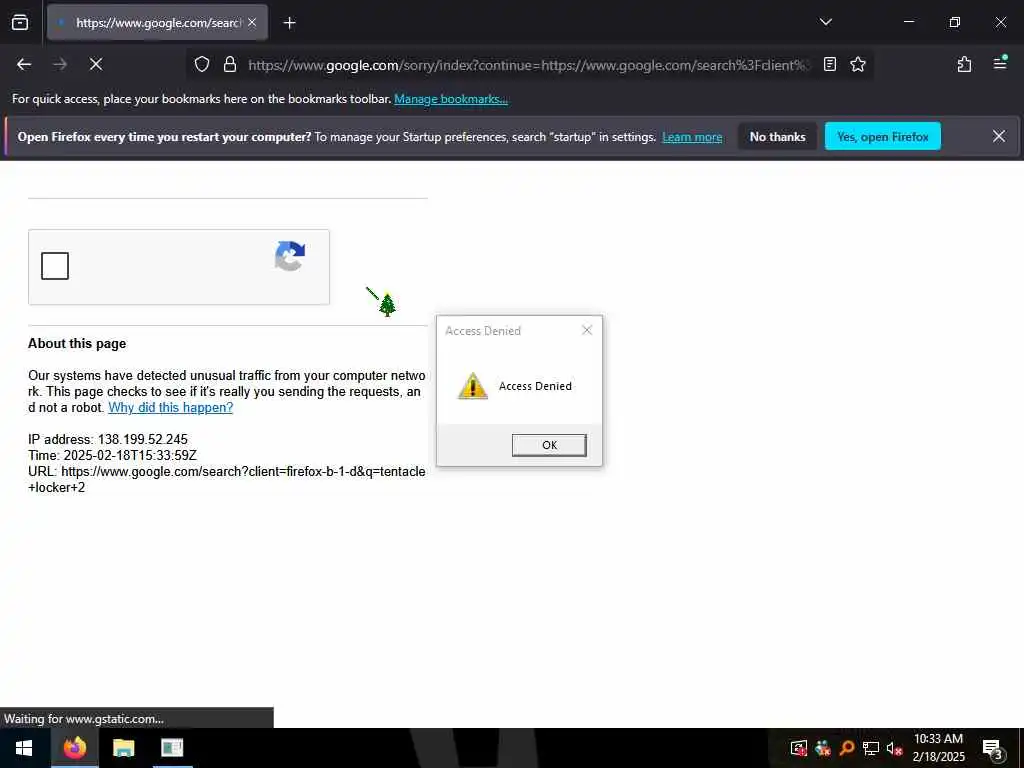Image resolution: width=1024 pixels, height=768 pixels.
Task: Open File Explorer from taskbar
Action: tap(123, 748)
